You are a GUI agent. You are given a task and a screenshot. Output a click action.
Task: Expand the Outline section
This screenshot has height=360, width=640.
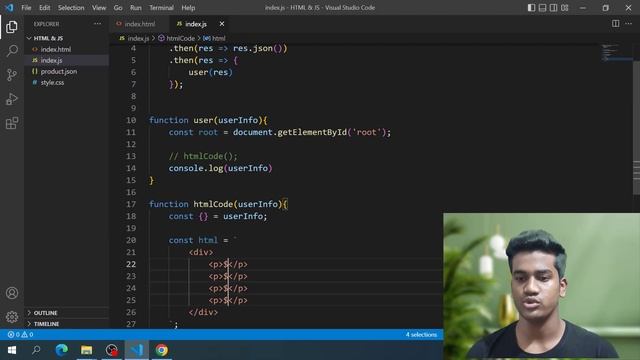tap(67, 313)
